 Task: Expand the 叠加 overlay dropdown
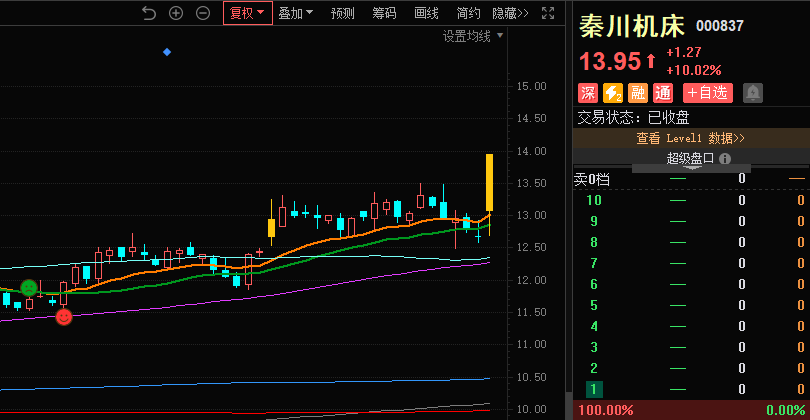pyautogui.click(x=295, y=13)
